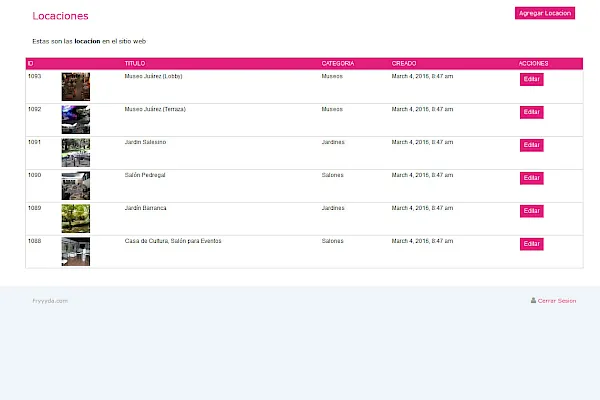Open the Casa de Cultura thumbnail image

pos(76,251)
